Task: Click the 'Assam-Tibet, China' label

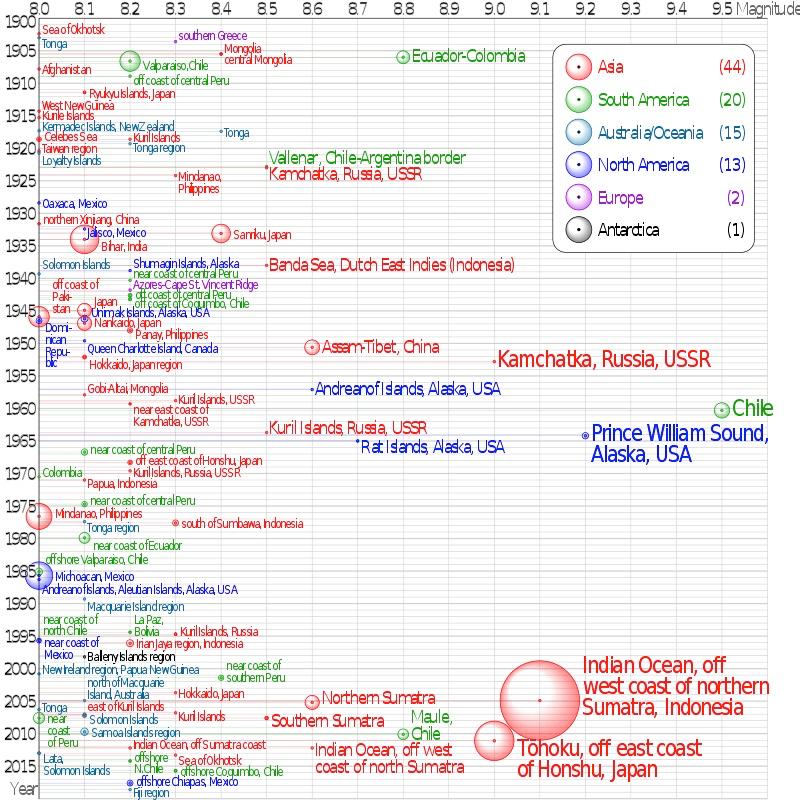Action: (381, 347)
